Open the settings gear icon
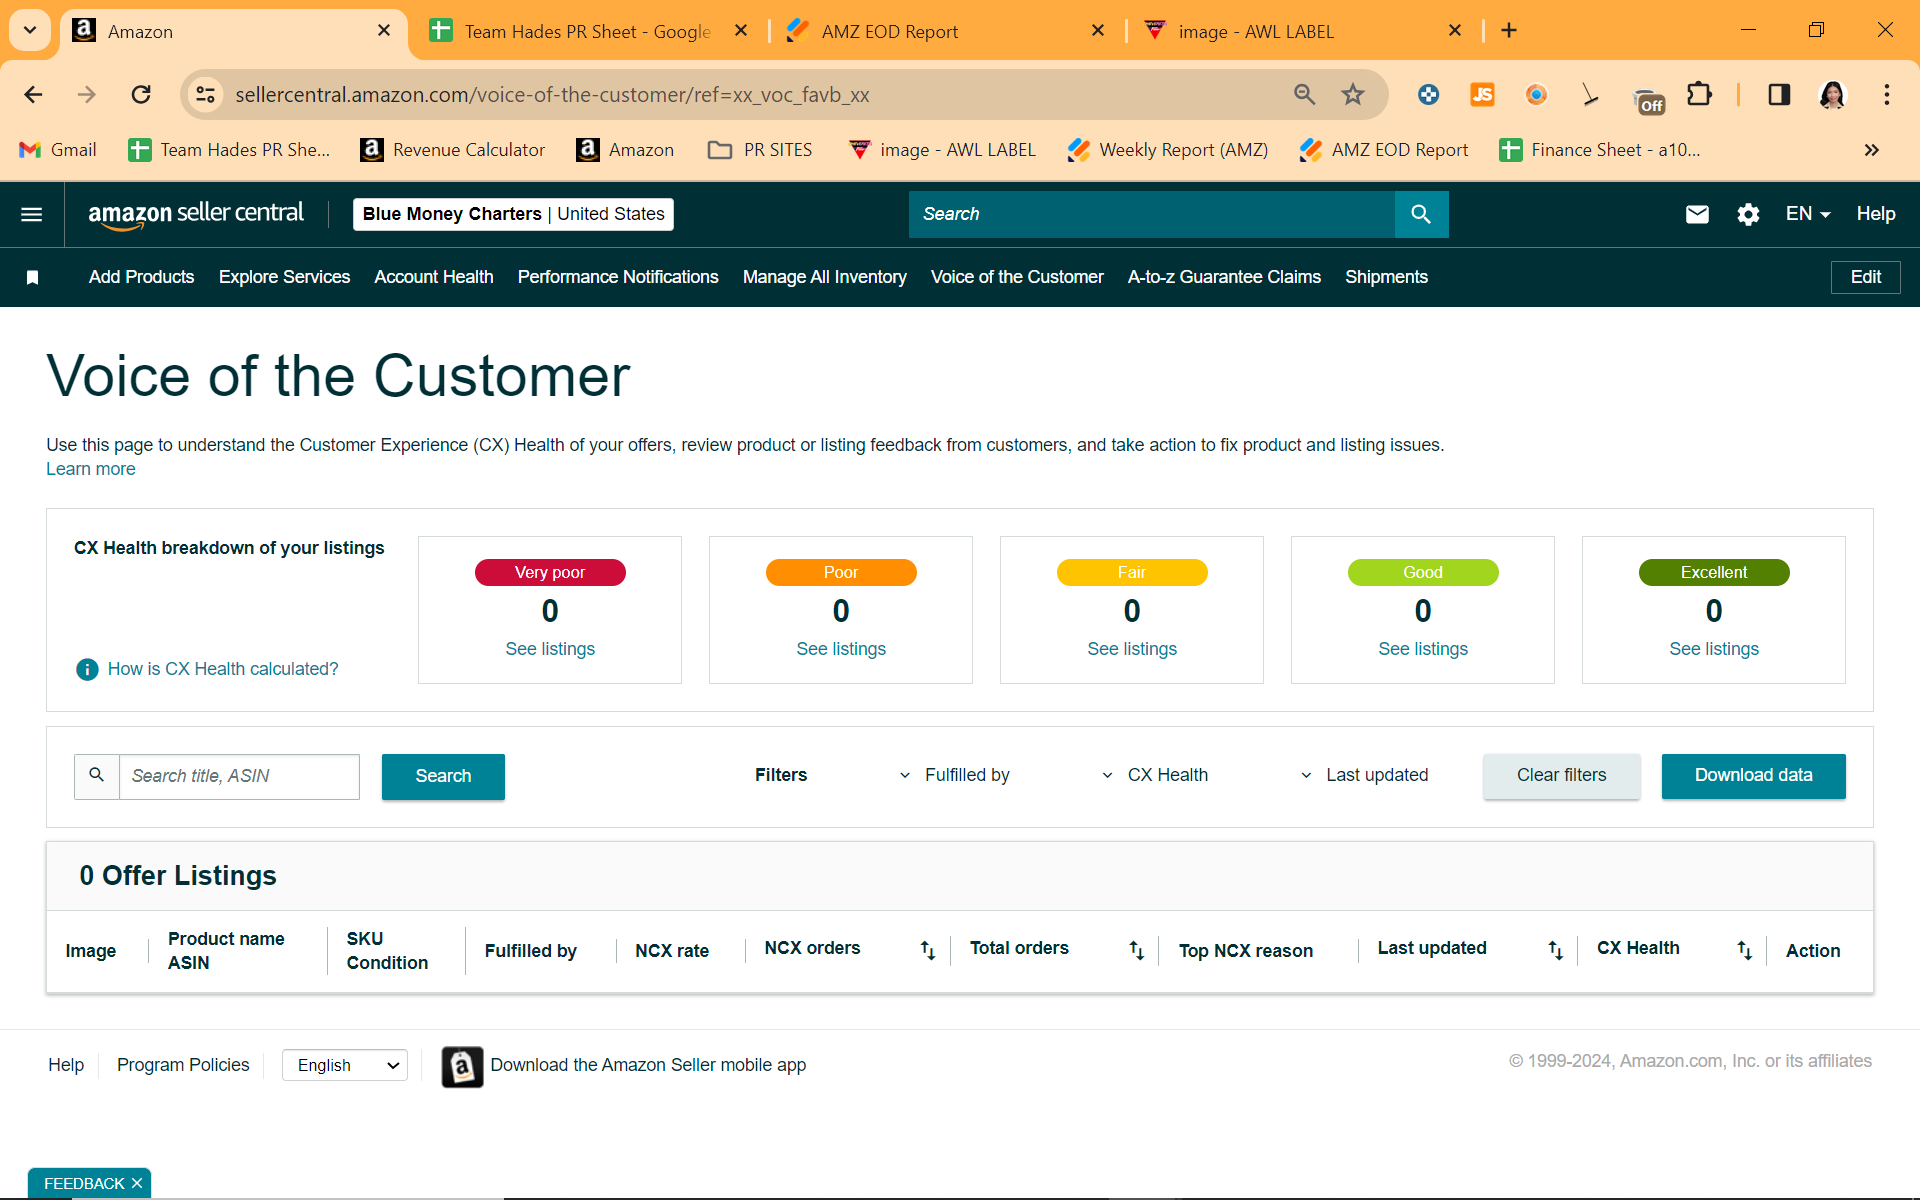Screen dimensions: 1920x1200 pos(1748,214)
